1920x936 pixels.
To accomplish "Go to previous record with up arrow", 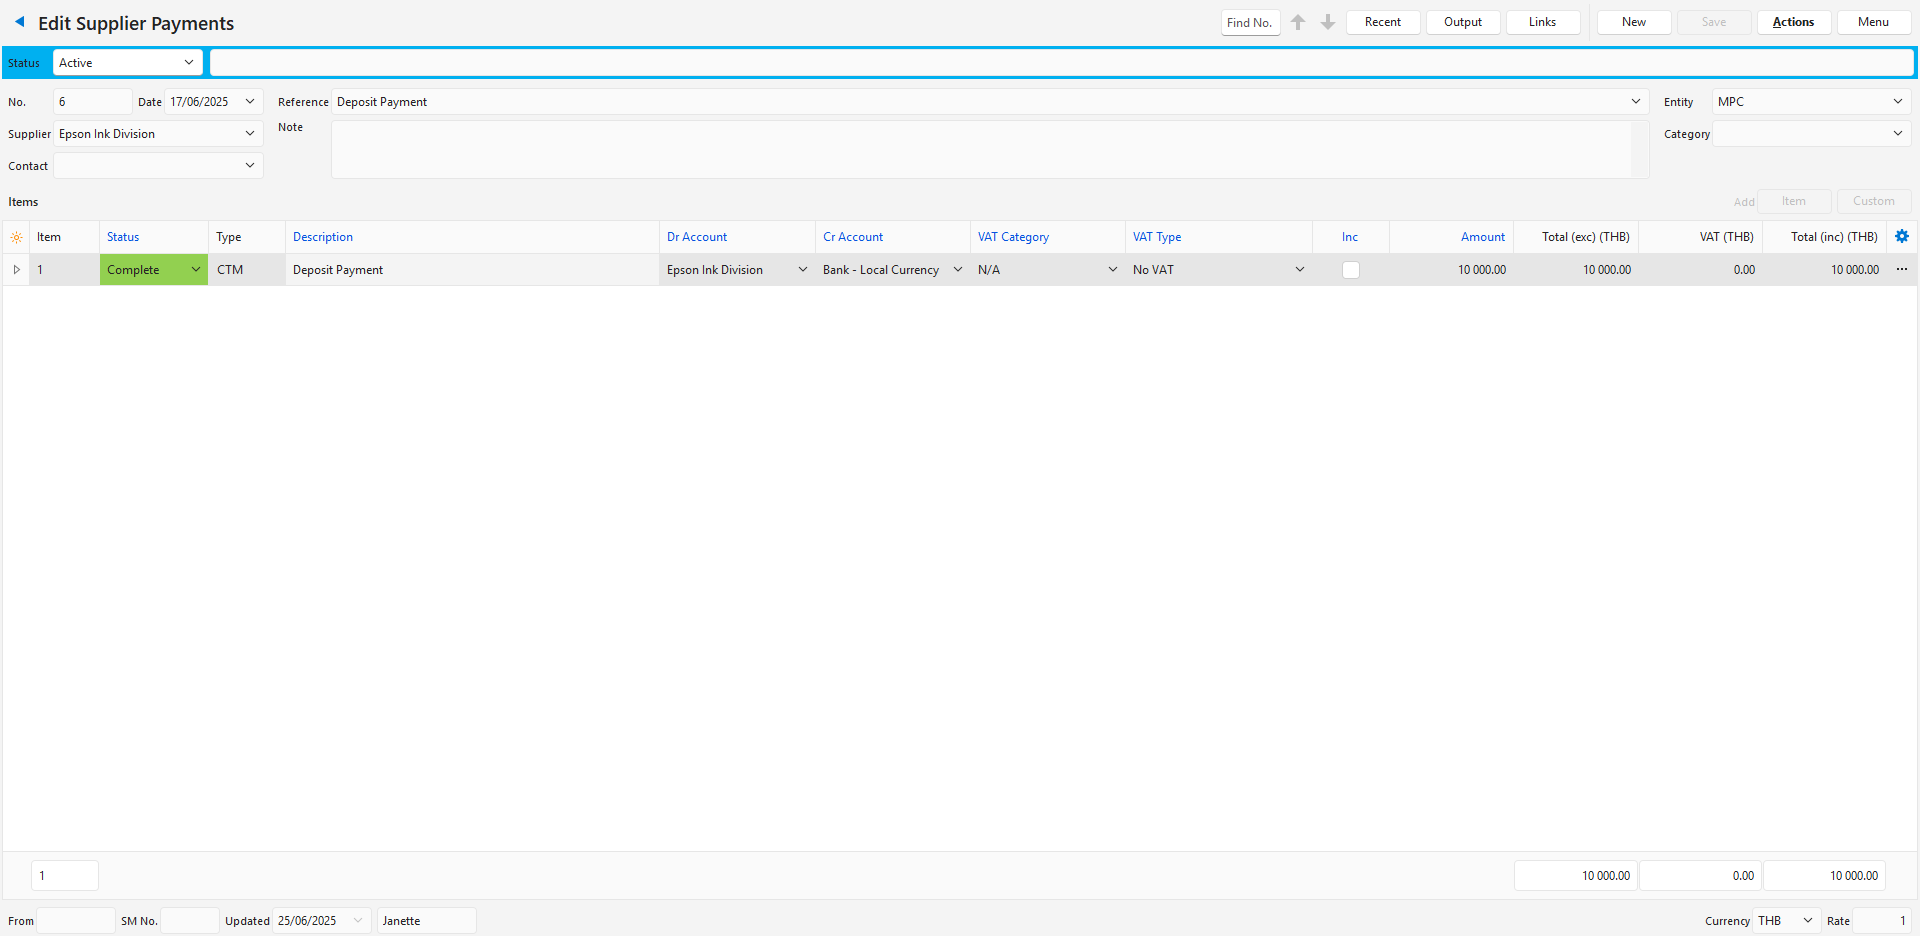I will coord(1298,22).
